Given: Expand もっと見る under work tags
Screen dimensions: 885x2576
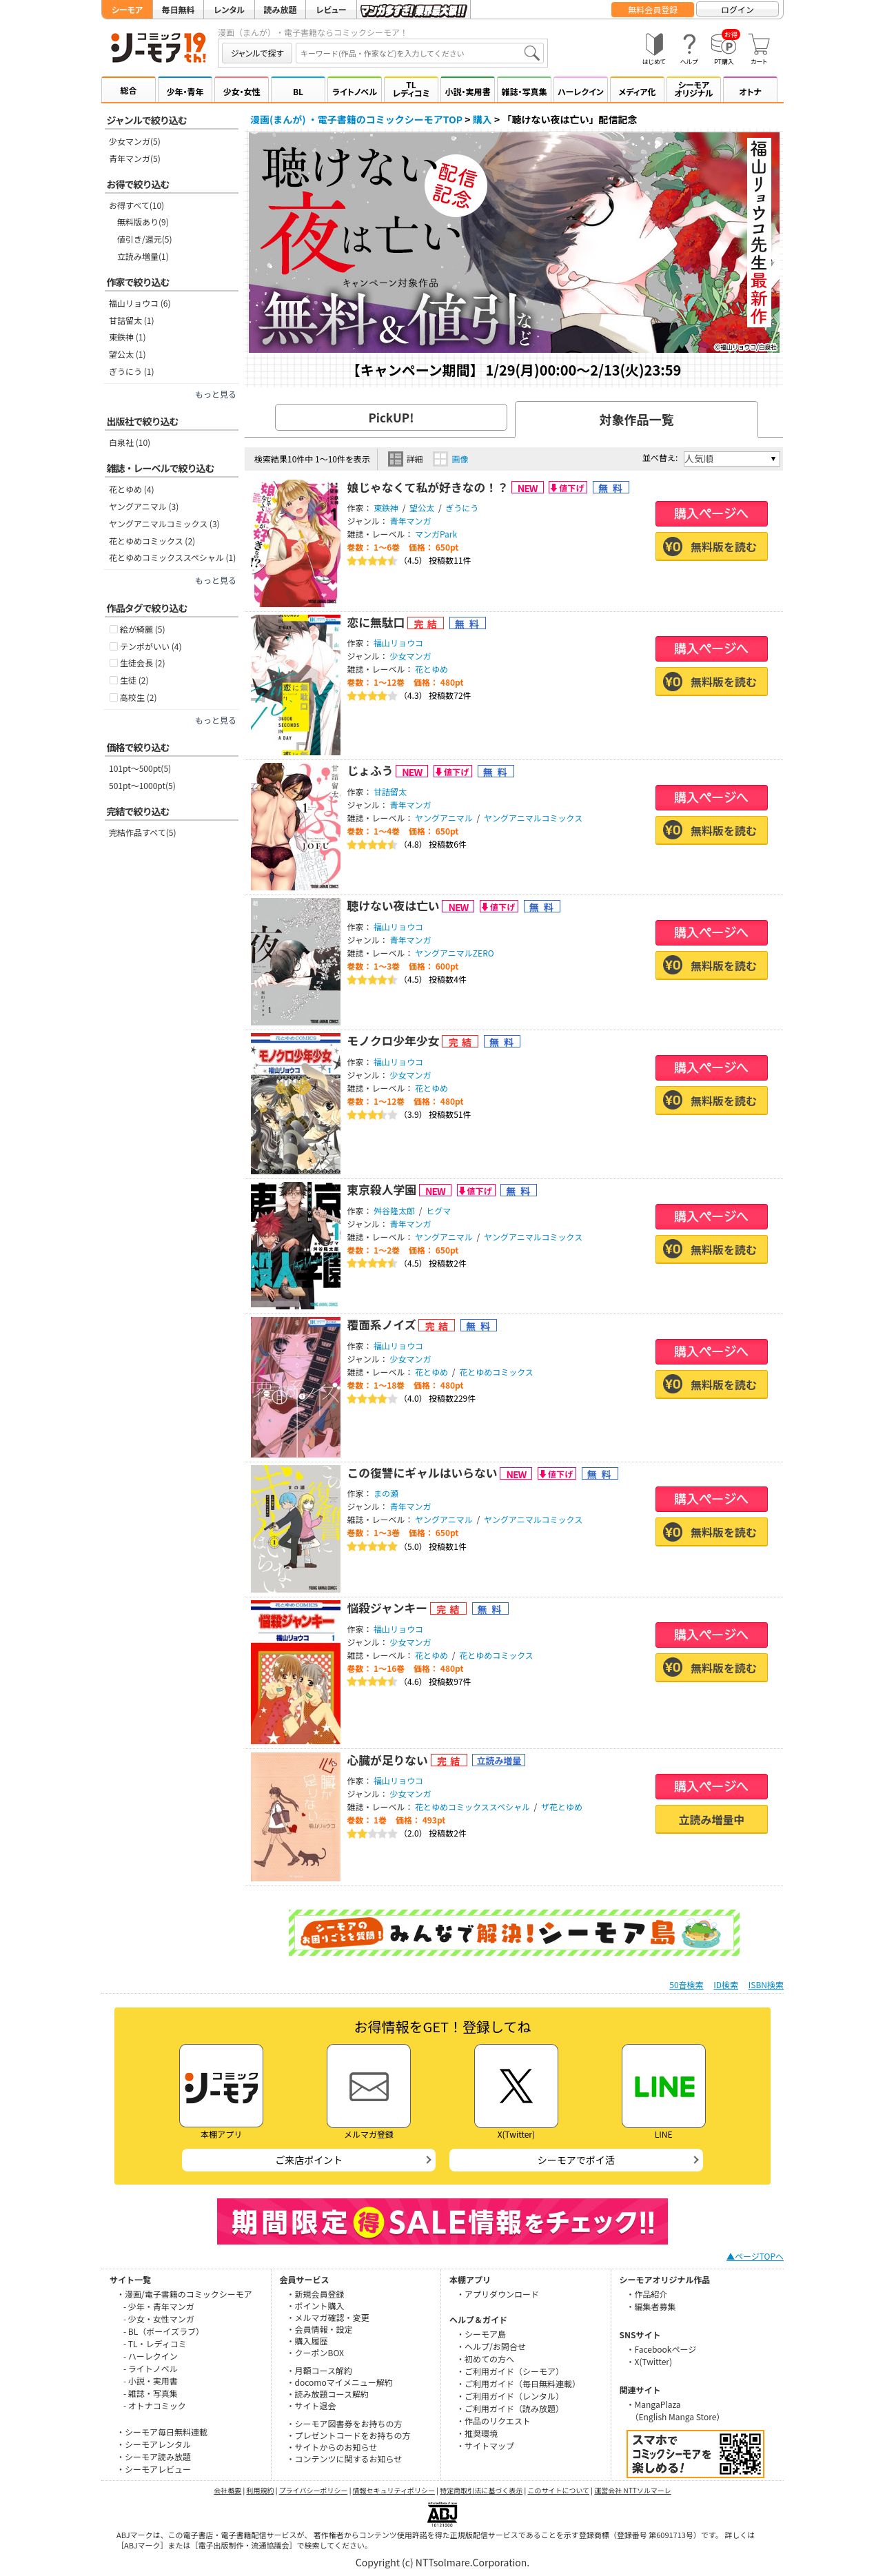Looking at the screenshot, I should pyautogui.click(x=216, y=721).
